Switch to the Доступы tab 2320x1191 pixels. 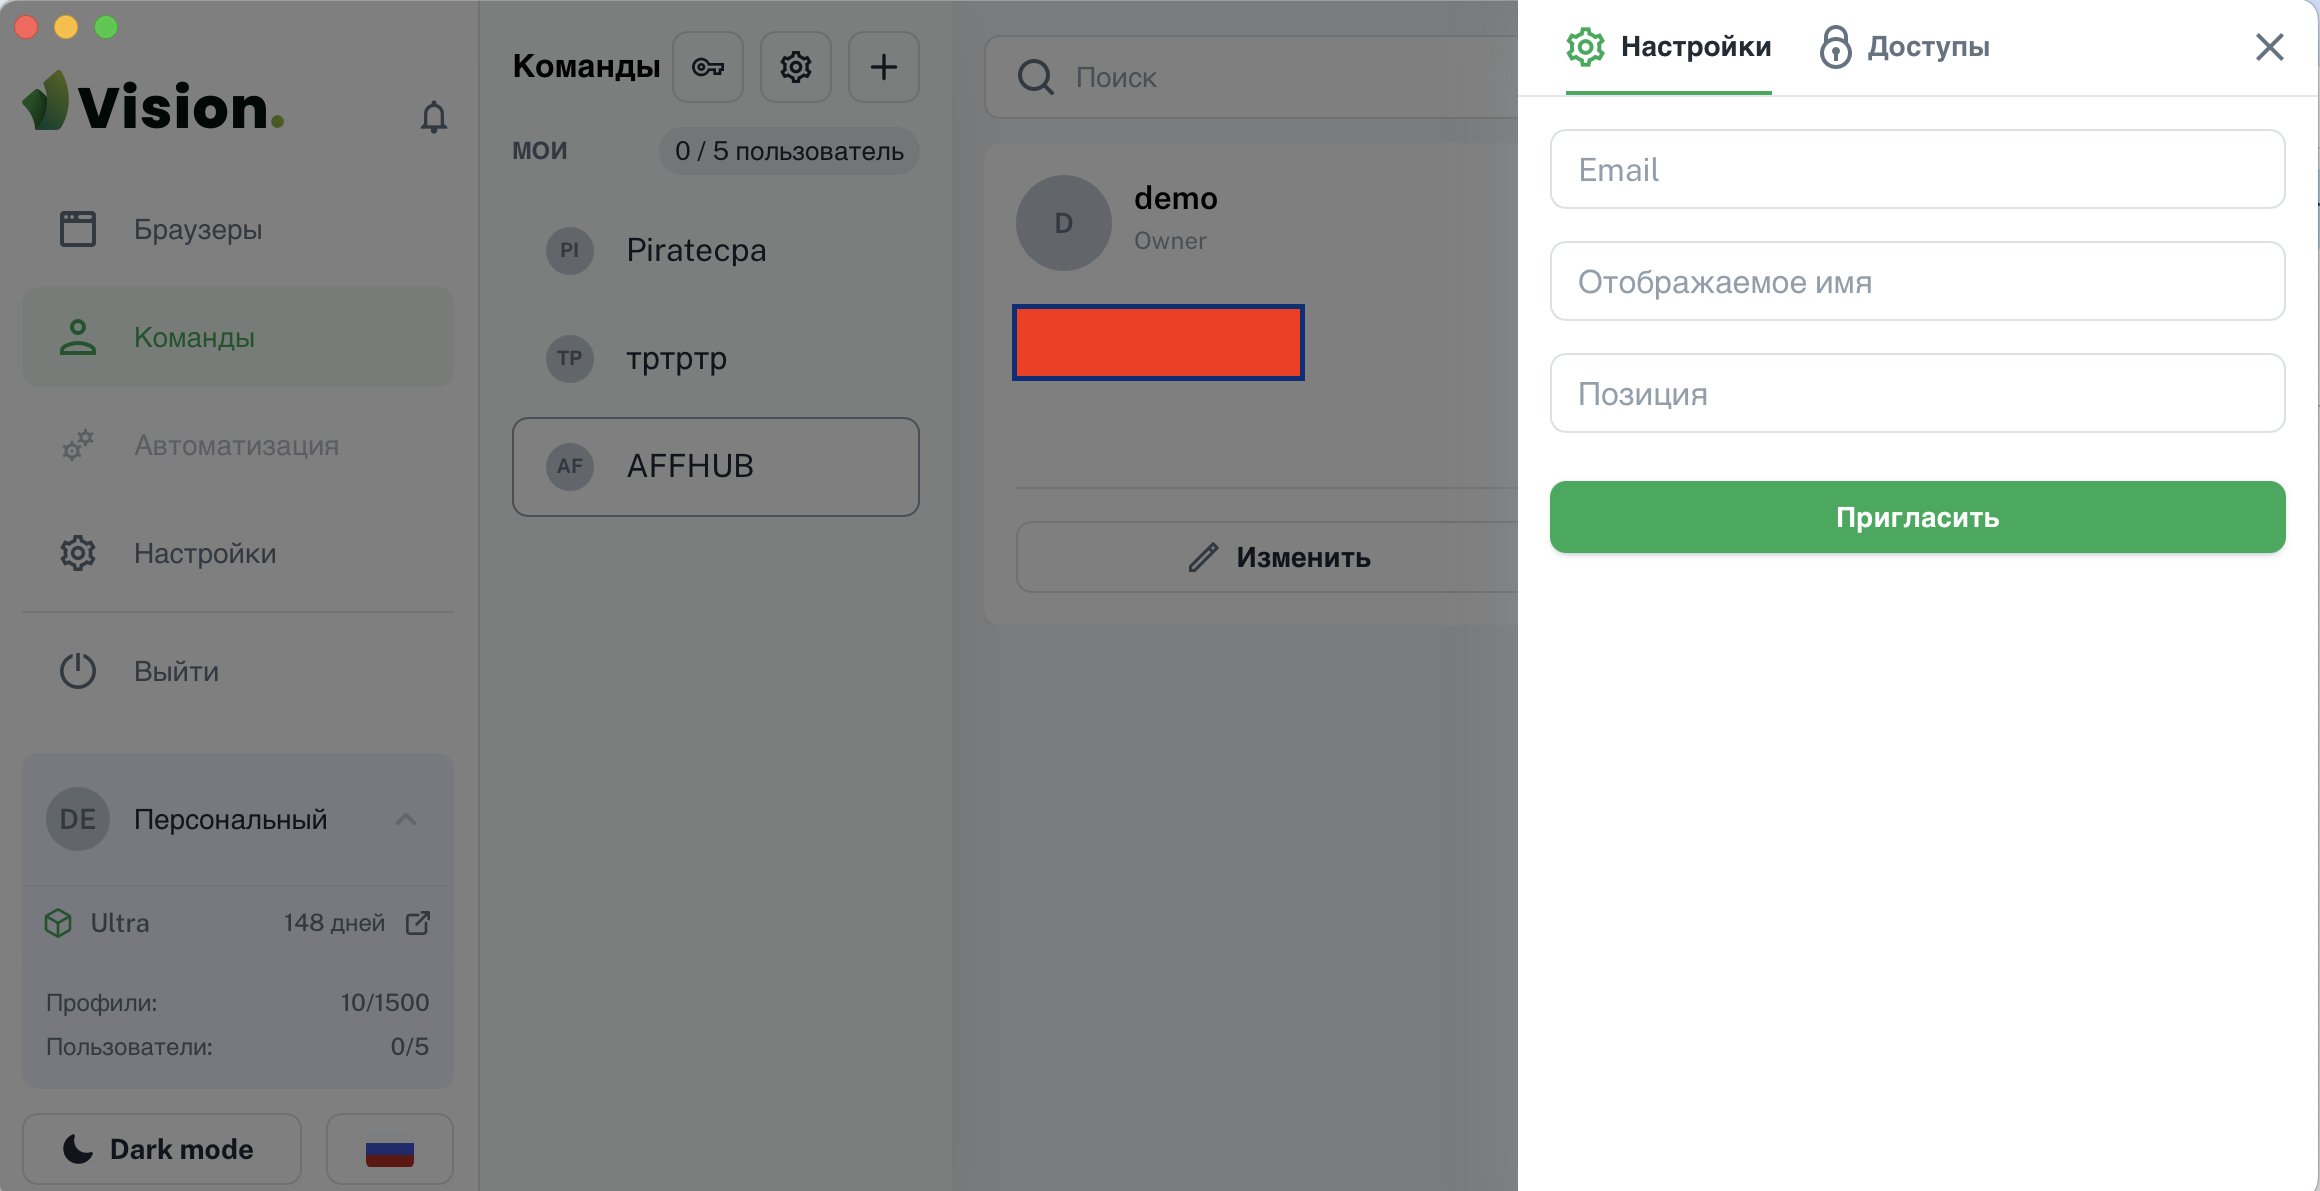pyautogui.click(x=1905, y=47)
